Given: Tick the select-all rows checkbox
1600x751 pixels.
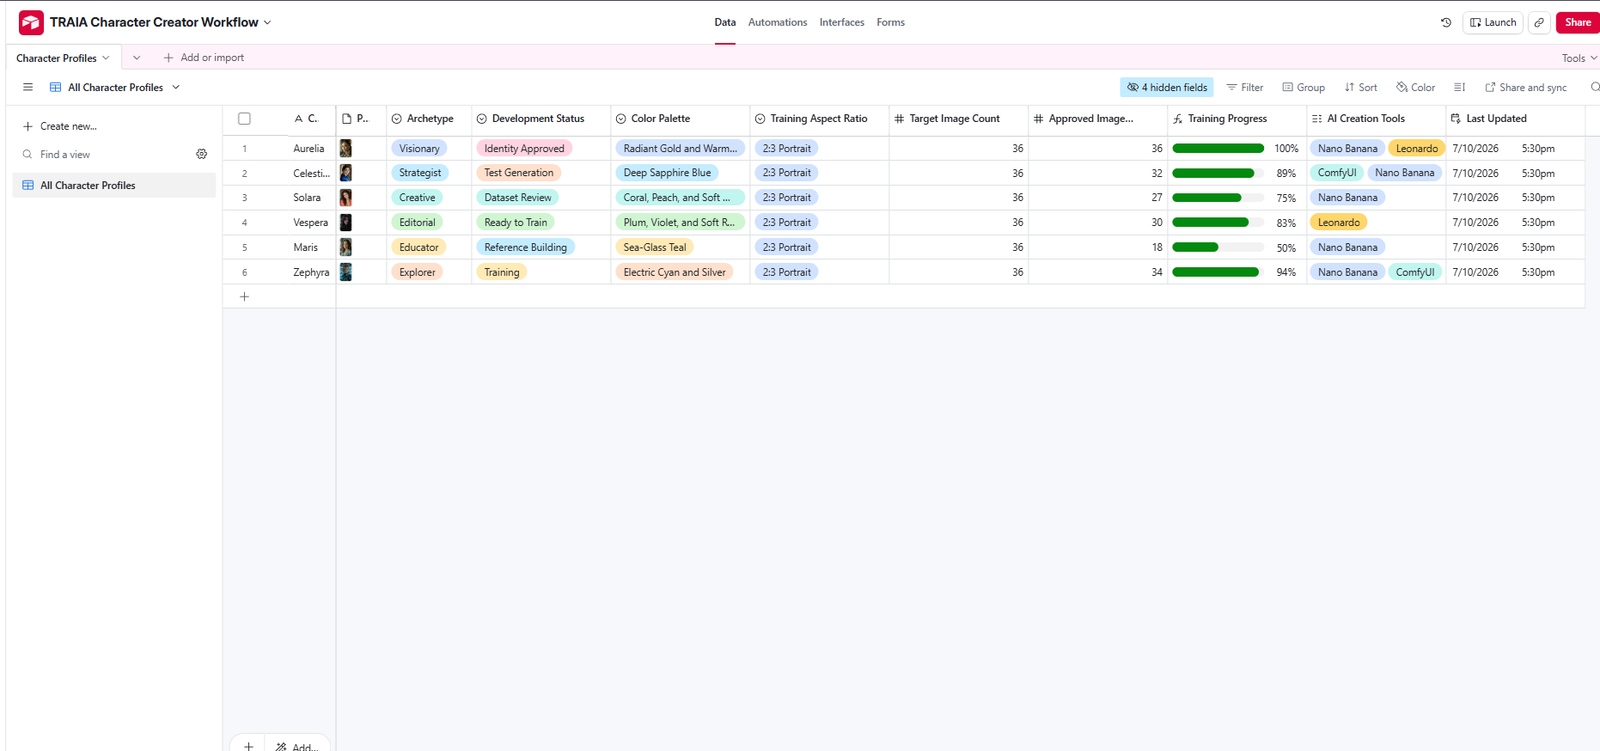Looking at the screenshot, I should tap(244, 118).
